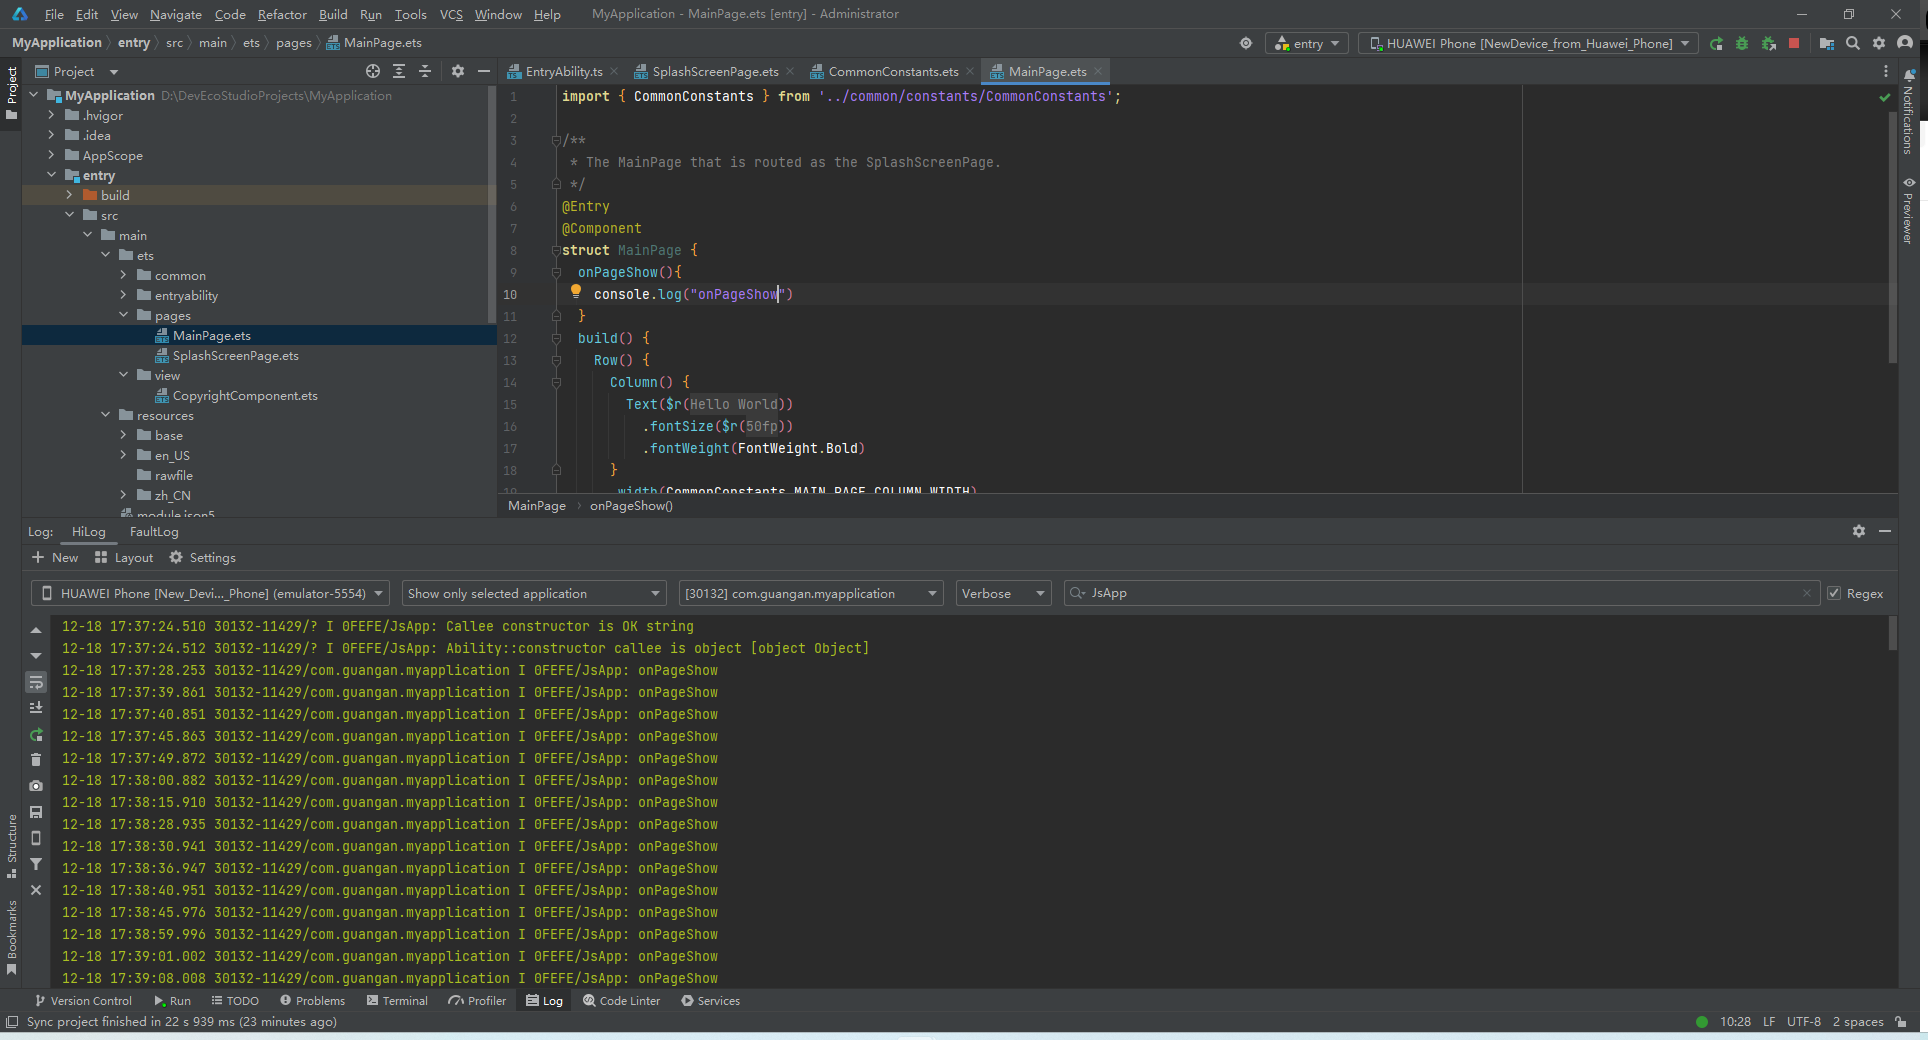Click the target icon left of the entry run configuration
The width and height of the screenshot is (1928, 1040).
click(1246, 43)
